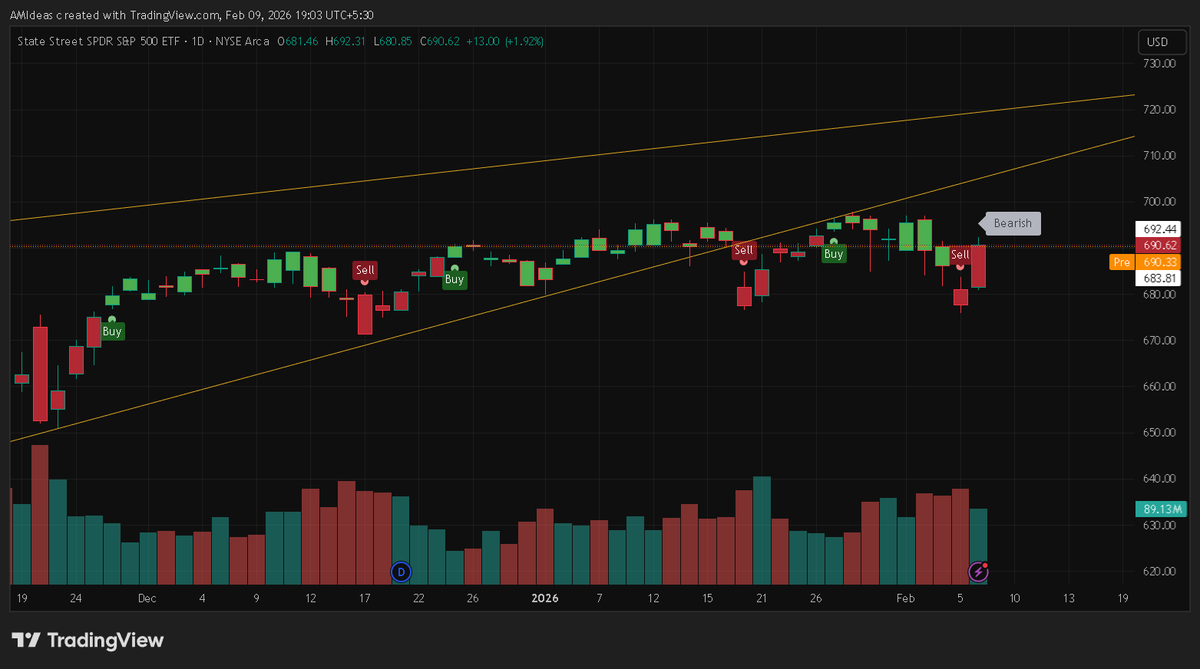Select the Buy marker near December 24

pos(454,280)
